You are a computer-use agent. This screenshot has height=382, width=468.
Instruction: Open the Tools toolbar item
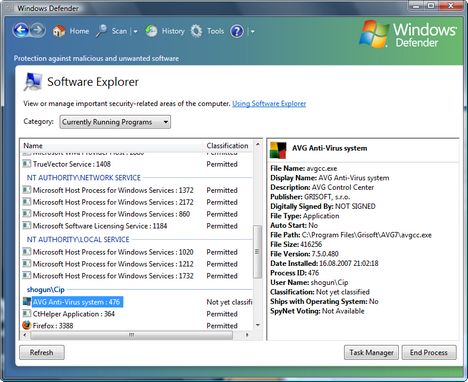point(215,31)
